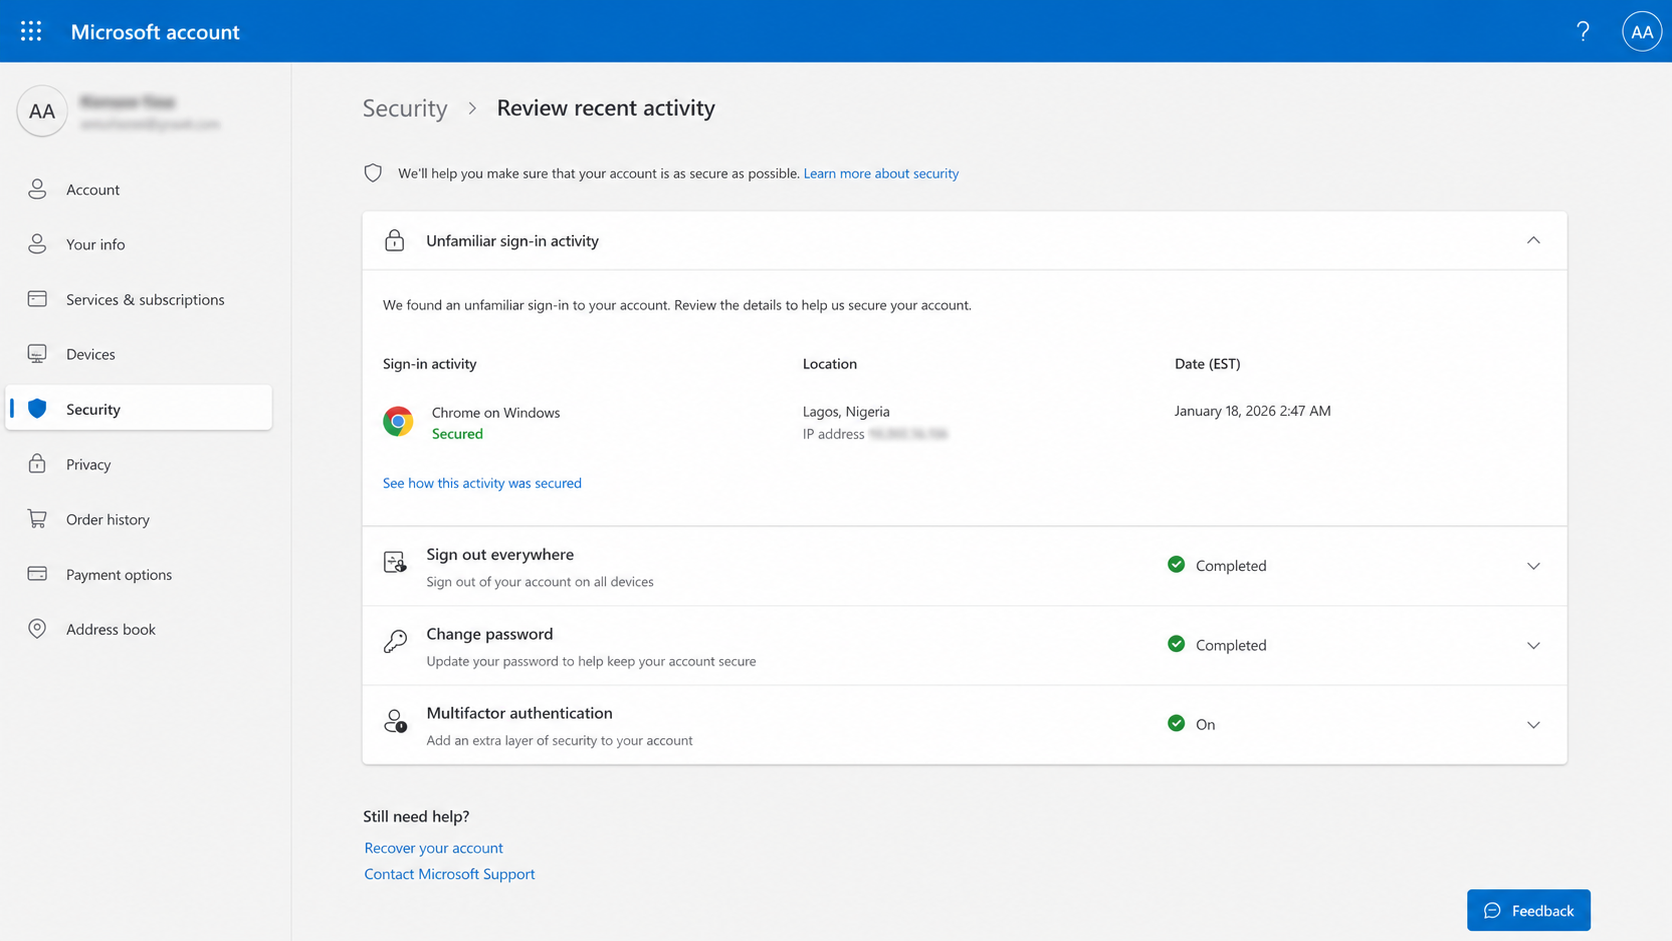Viewport: 1672px width, 941px height.
Task: Click the Address book pin icon
Action: pos(37,628)
